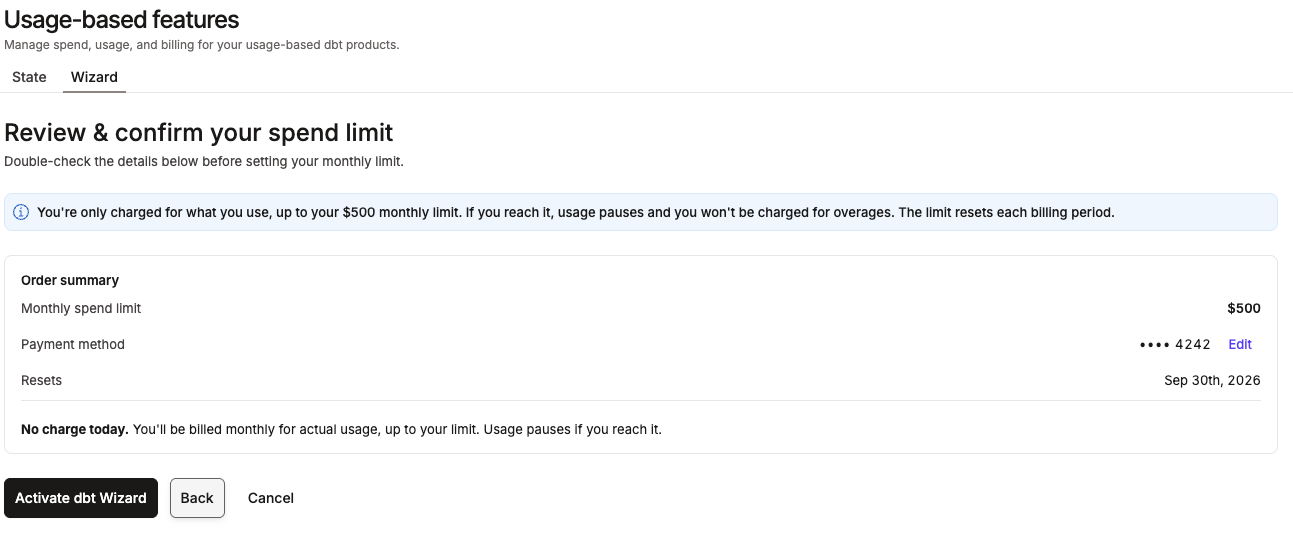The width and height of the screenshot is (1293, 560).
Task: Click the 'Usage-based features' page title
Action: (122, 19)
